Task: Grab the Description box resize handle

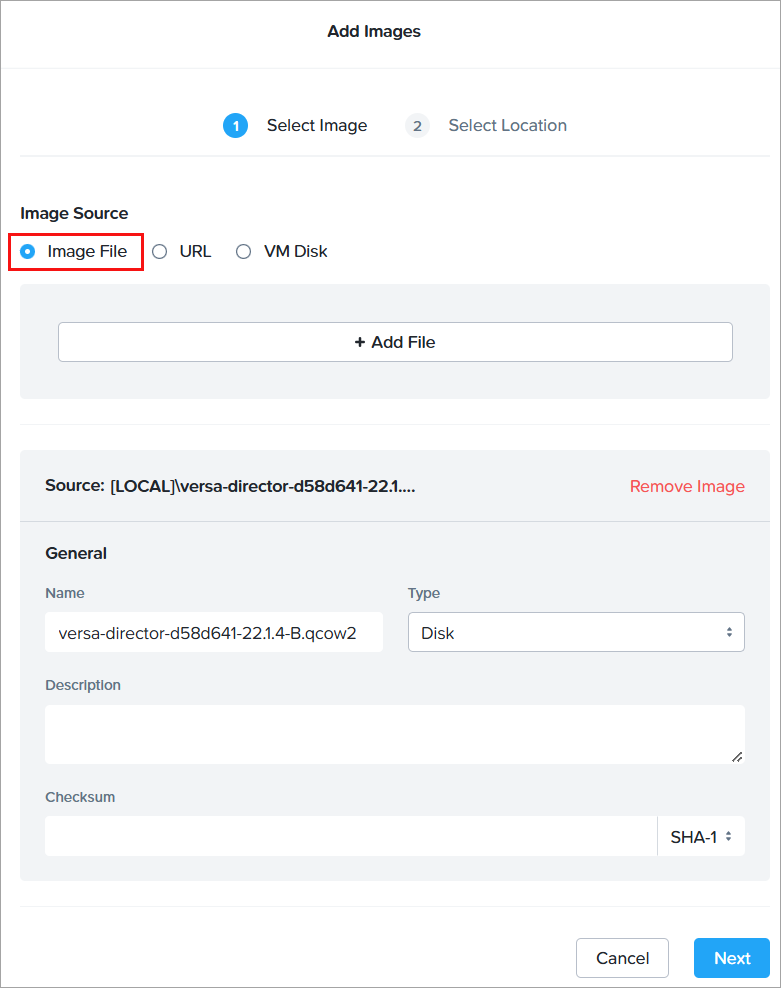Action: [x=737, y=757]
